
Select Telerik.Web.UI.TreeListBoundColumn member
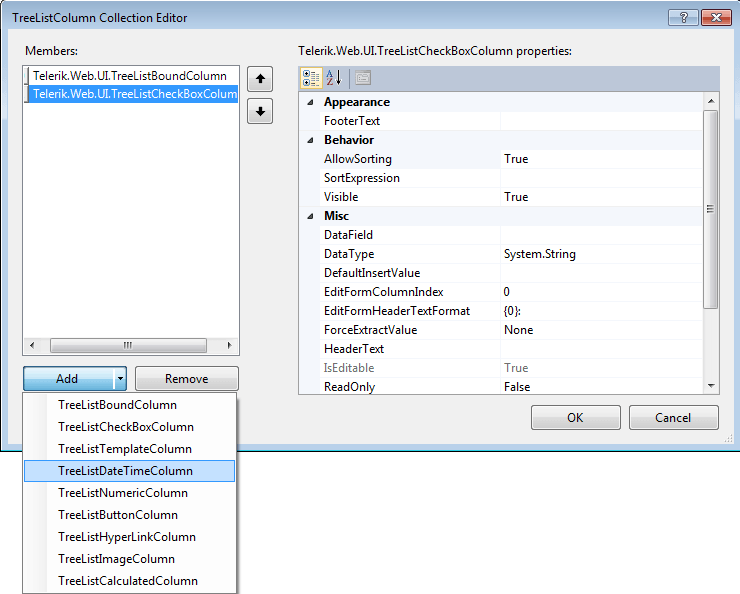tap(130, 76)
